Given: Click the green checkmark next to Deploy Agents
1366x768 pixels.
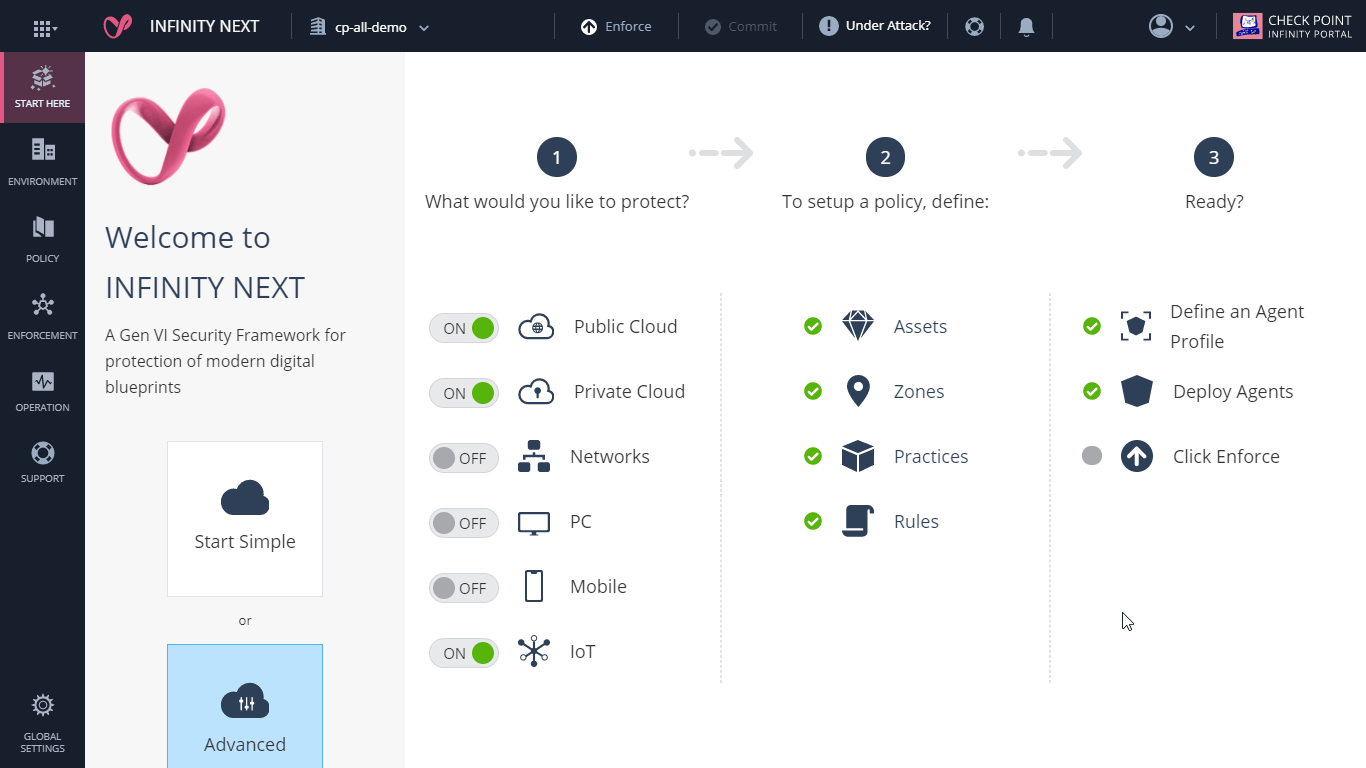Looking at the screenshot, I should tap(1092, 391).
